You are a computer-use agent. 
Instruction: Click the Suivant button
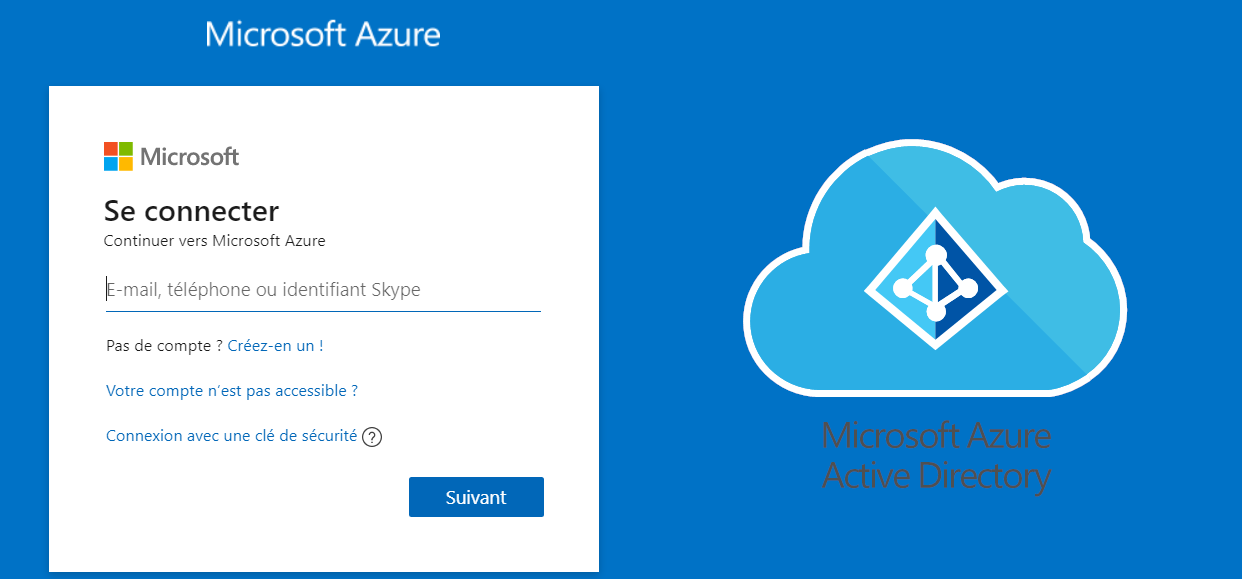coord(476,497)
